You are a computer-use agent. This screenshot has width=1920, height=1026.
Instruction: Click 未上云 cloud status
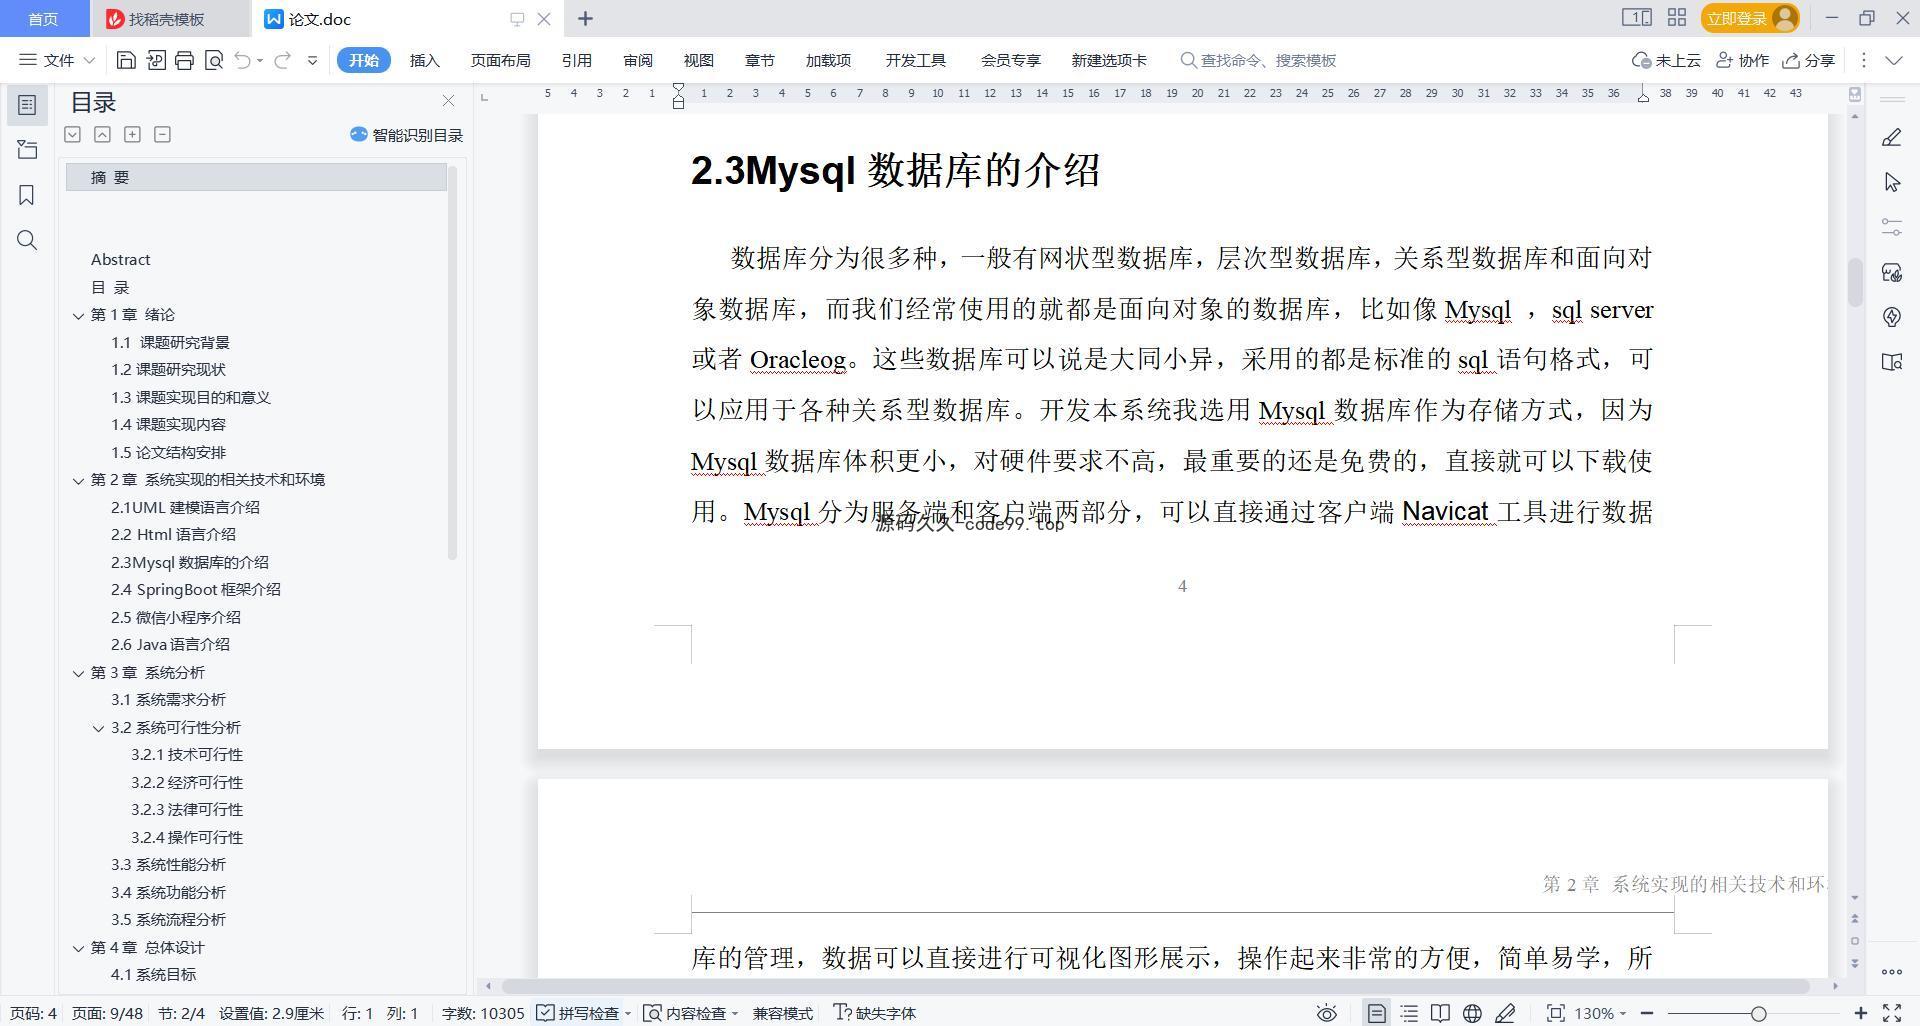pos(1666,60)
